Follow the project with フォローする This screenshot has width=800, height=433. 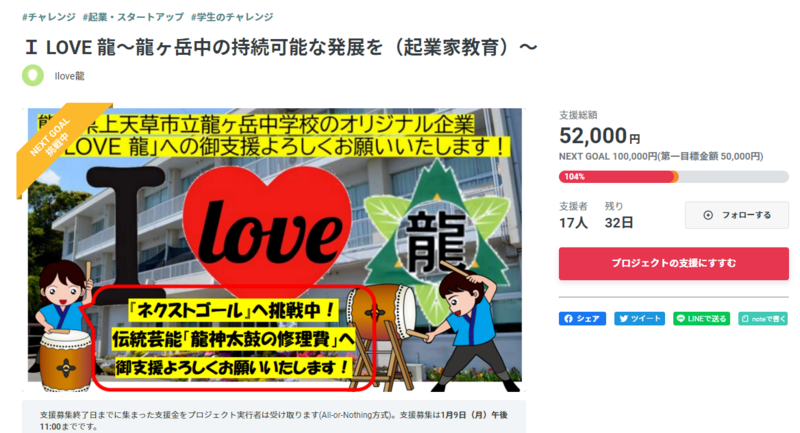737,215
